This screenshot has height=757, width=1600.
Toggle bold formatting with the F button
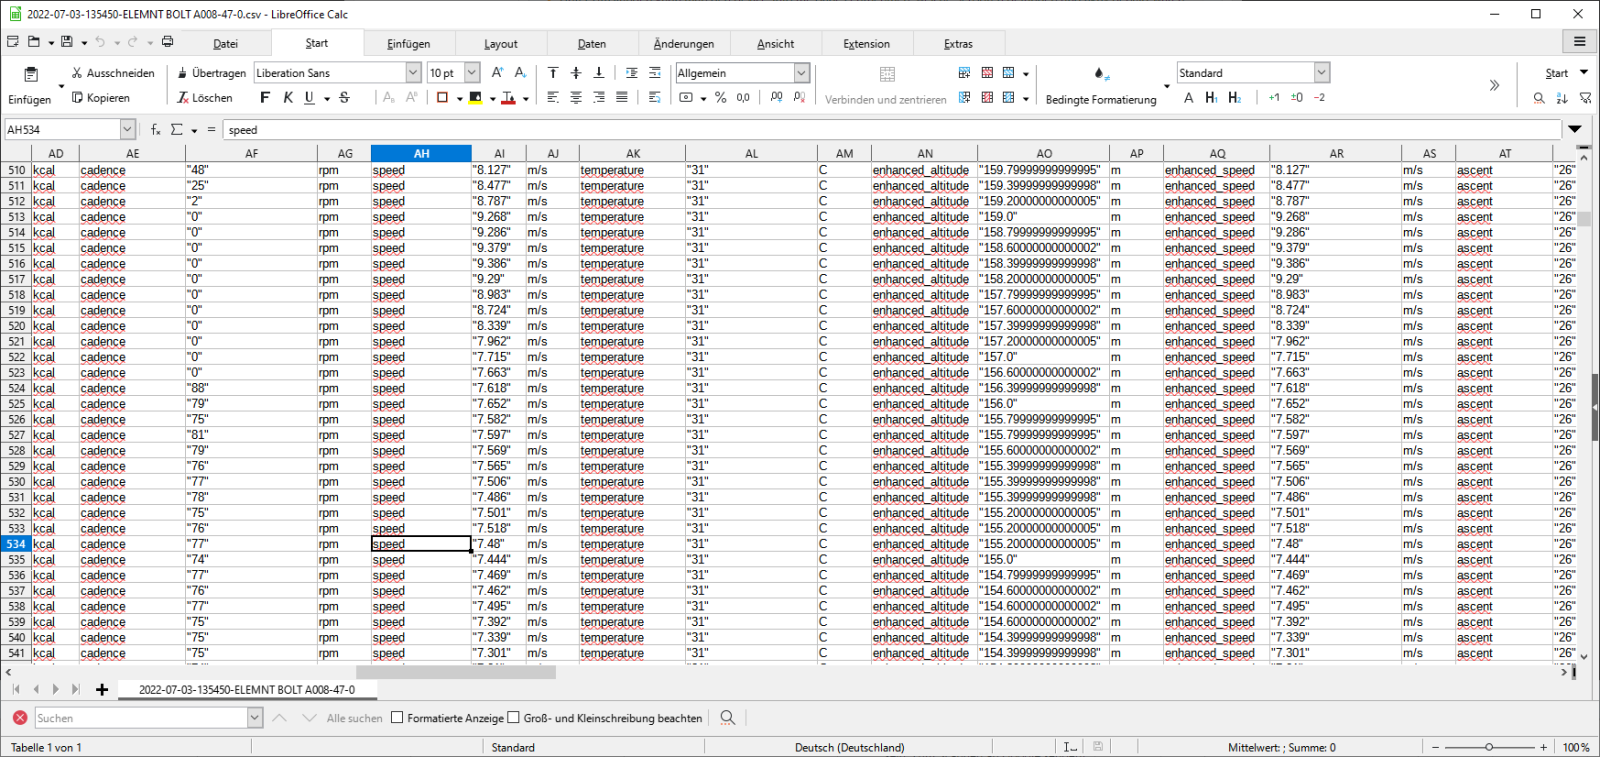tap(265, 98)
